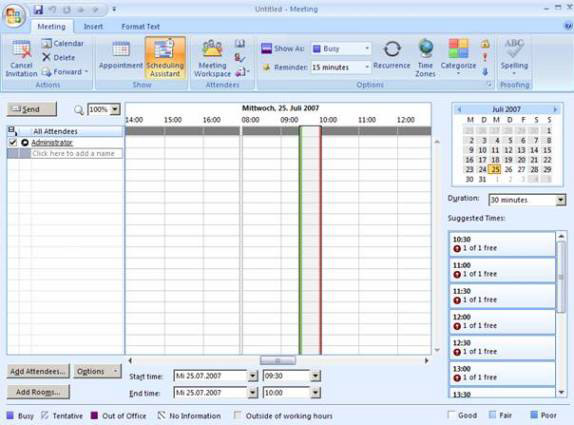Viewport: 574px width, 425px height.
Task: Open the End time 10:00 dropdown
Action: (x=316, y=393)
